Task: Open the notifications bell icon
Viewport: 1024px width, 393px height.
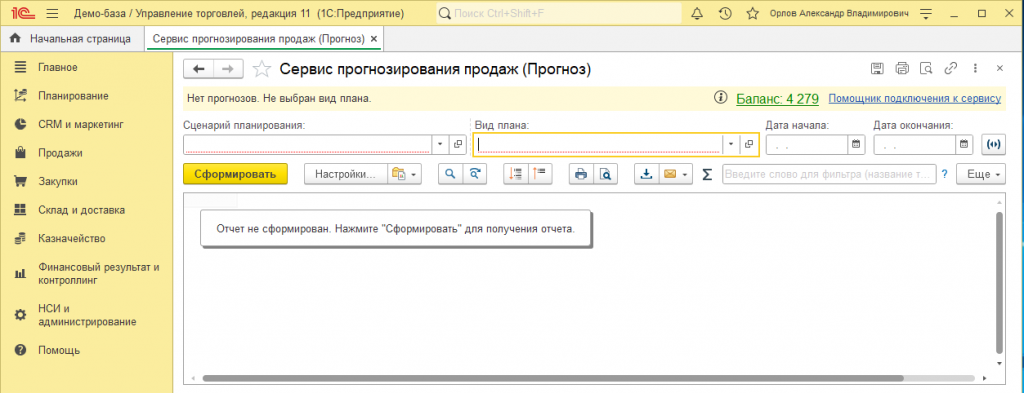Action: click(697, 13)
